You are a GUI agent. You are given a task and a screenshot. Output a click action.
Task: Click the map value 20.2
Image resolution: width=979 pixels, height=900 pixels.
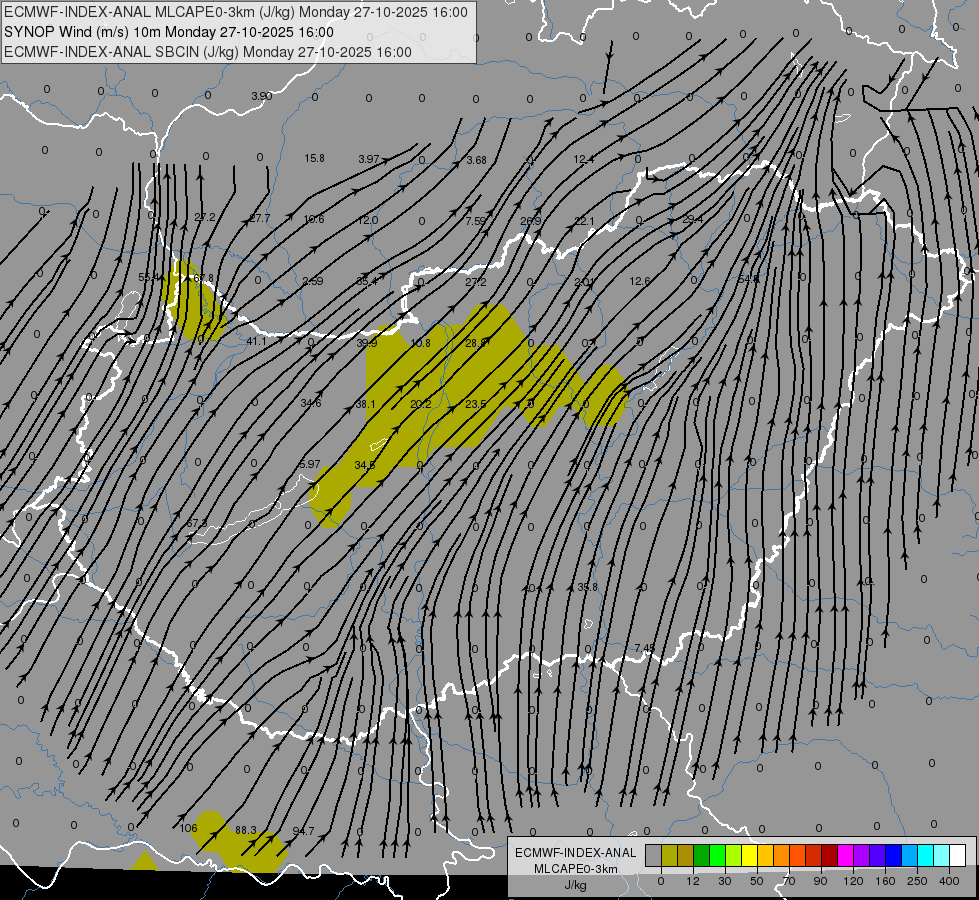421,404
